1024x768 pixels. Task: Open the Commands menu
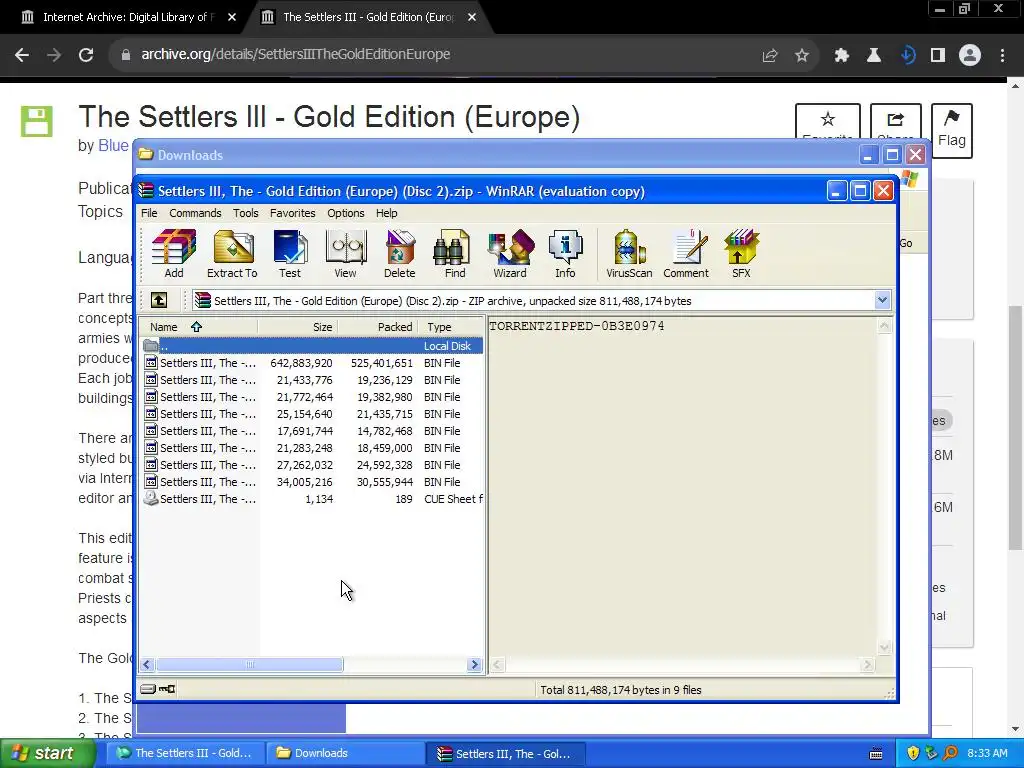point(195,213)
